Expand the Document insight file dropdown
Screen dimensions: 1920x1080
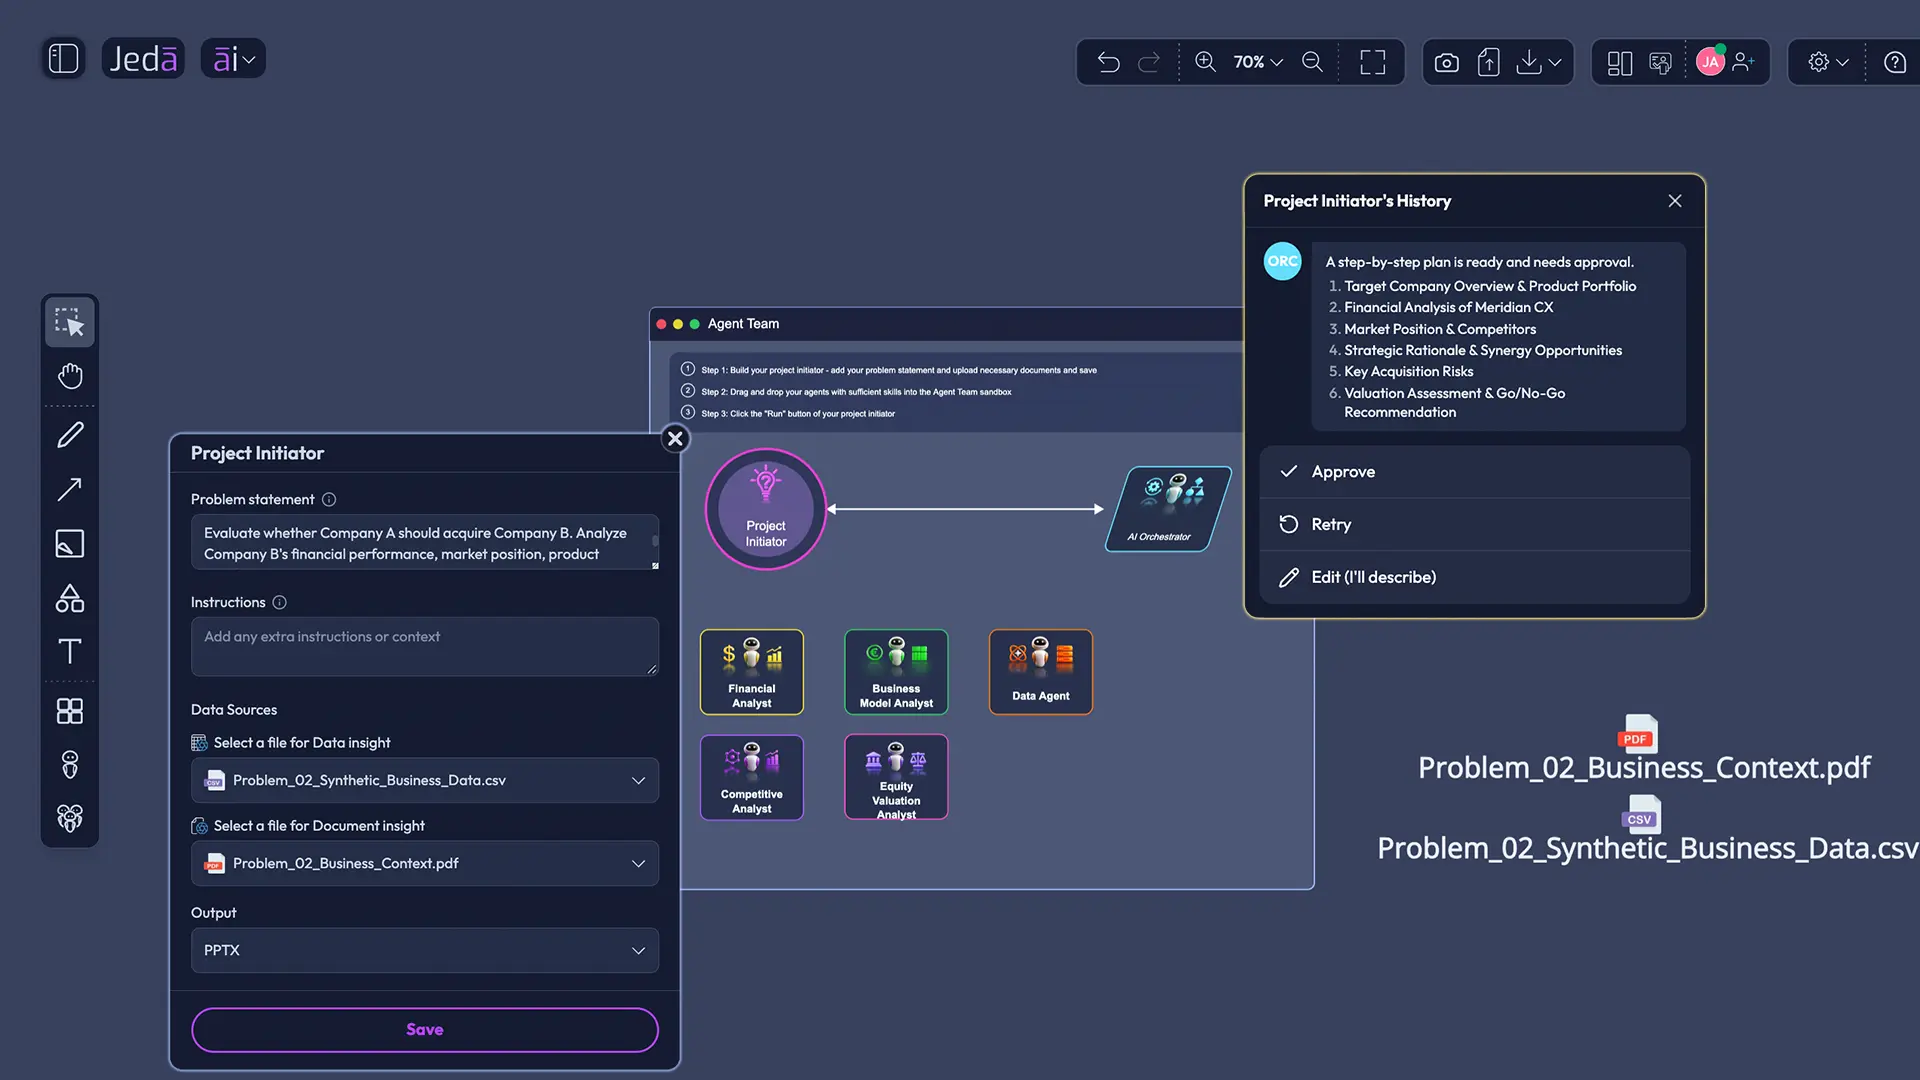(x=424, y=863)
